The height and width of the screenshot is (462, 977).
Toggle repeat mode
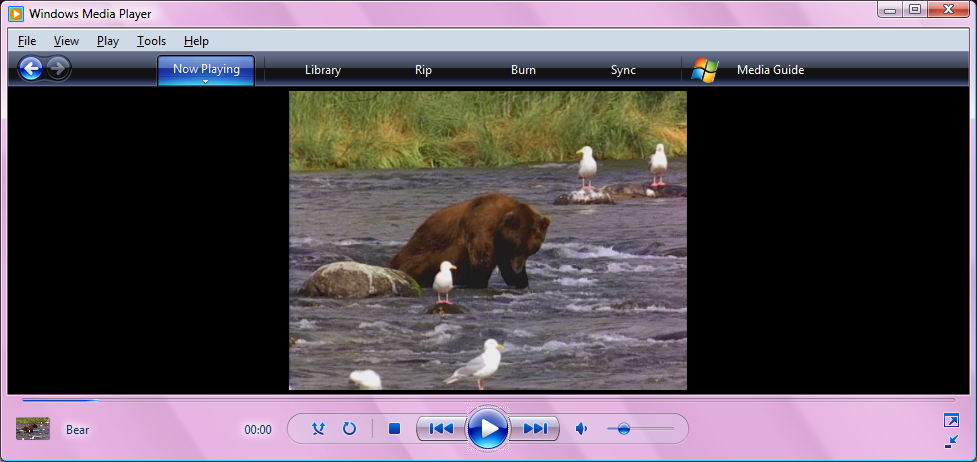[x=349, y=429]
